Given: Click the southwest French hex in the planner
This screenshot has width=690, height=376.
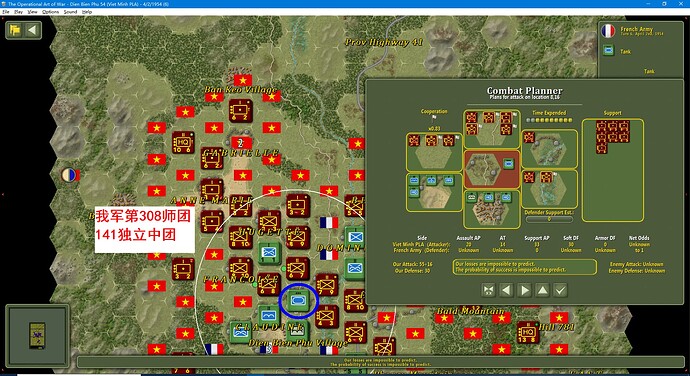Looking at the screenshot, I should tap(434, 193).
